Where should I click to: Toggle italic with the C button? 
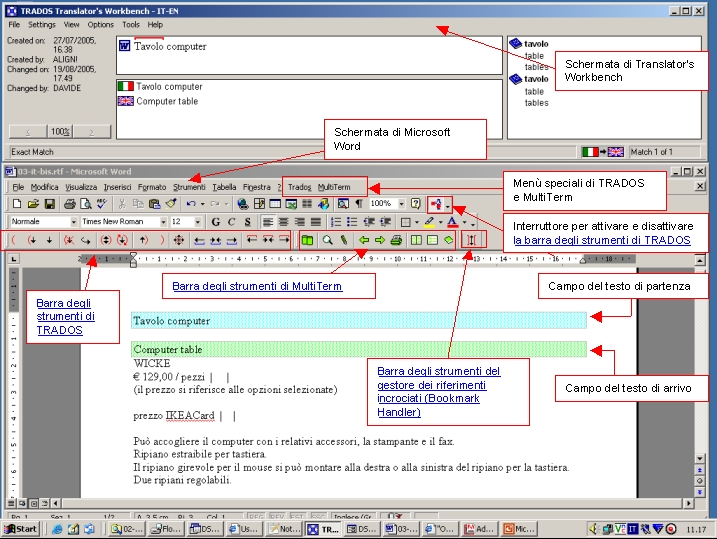point(231,222)
